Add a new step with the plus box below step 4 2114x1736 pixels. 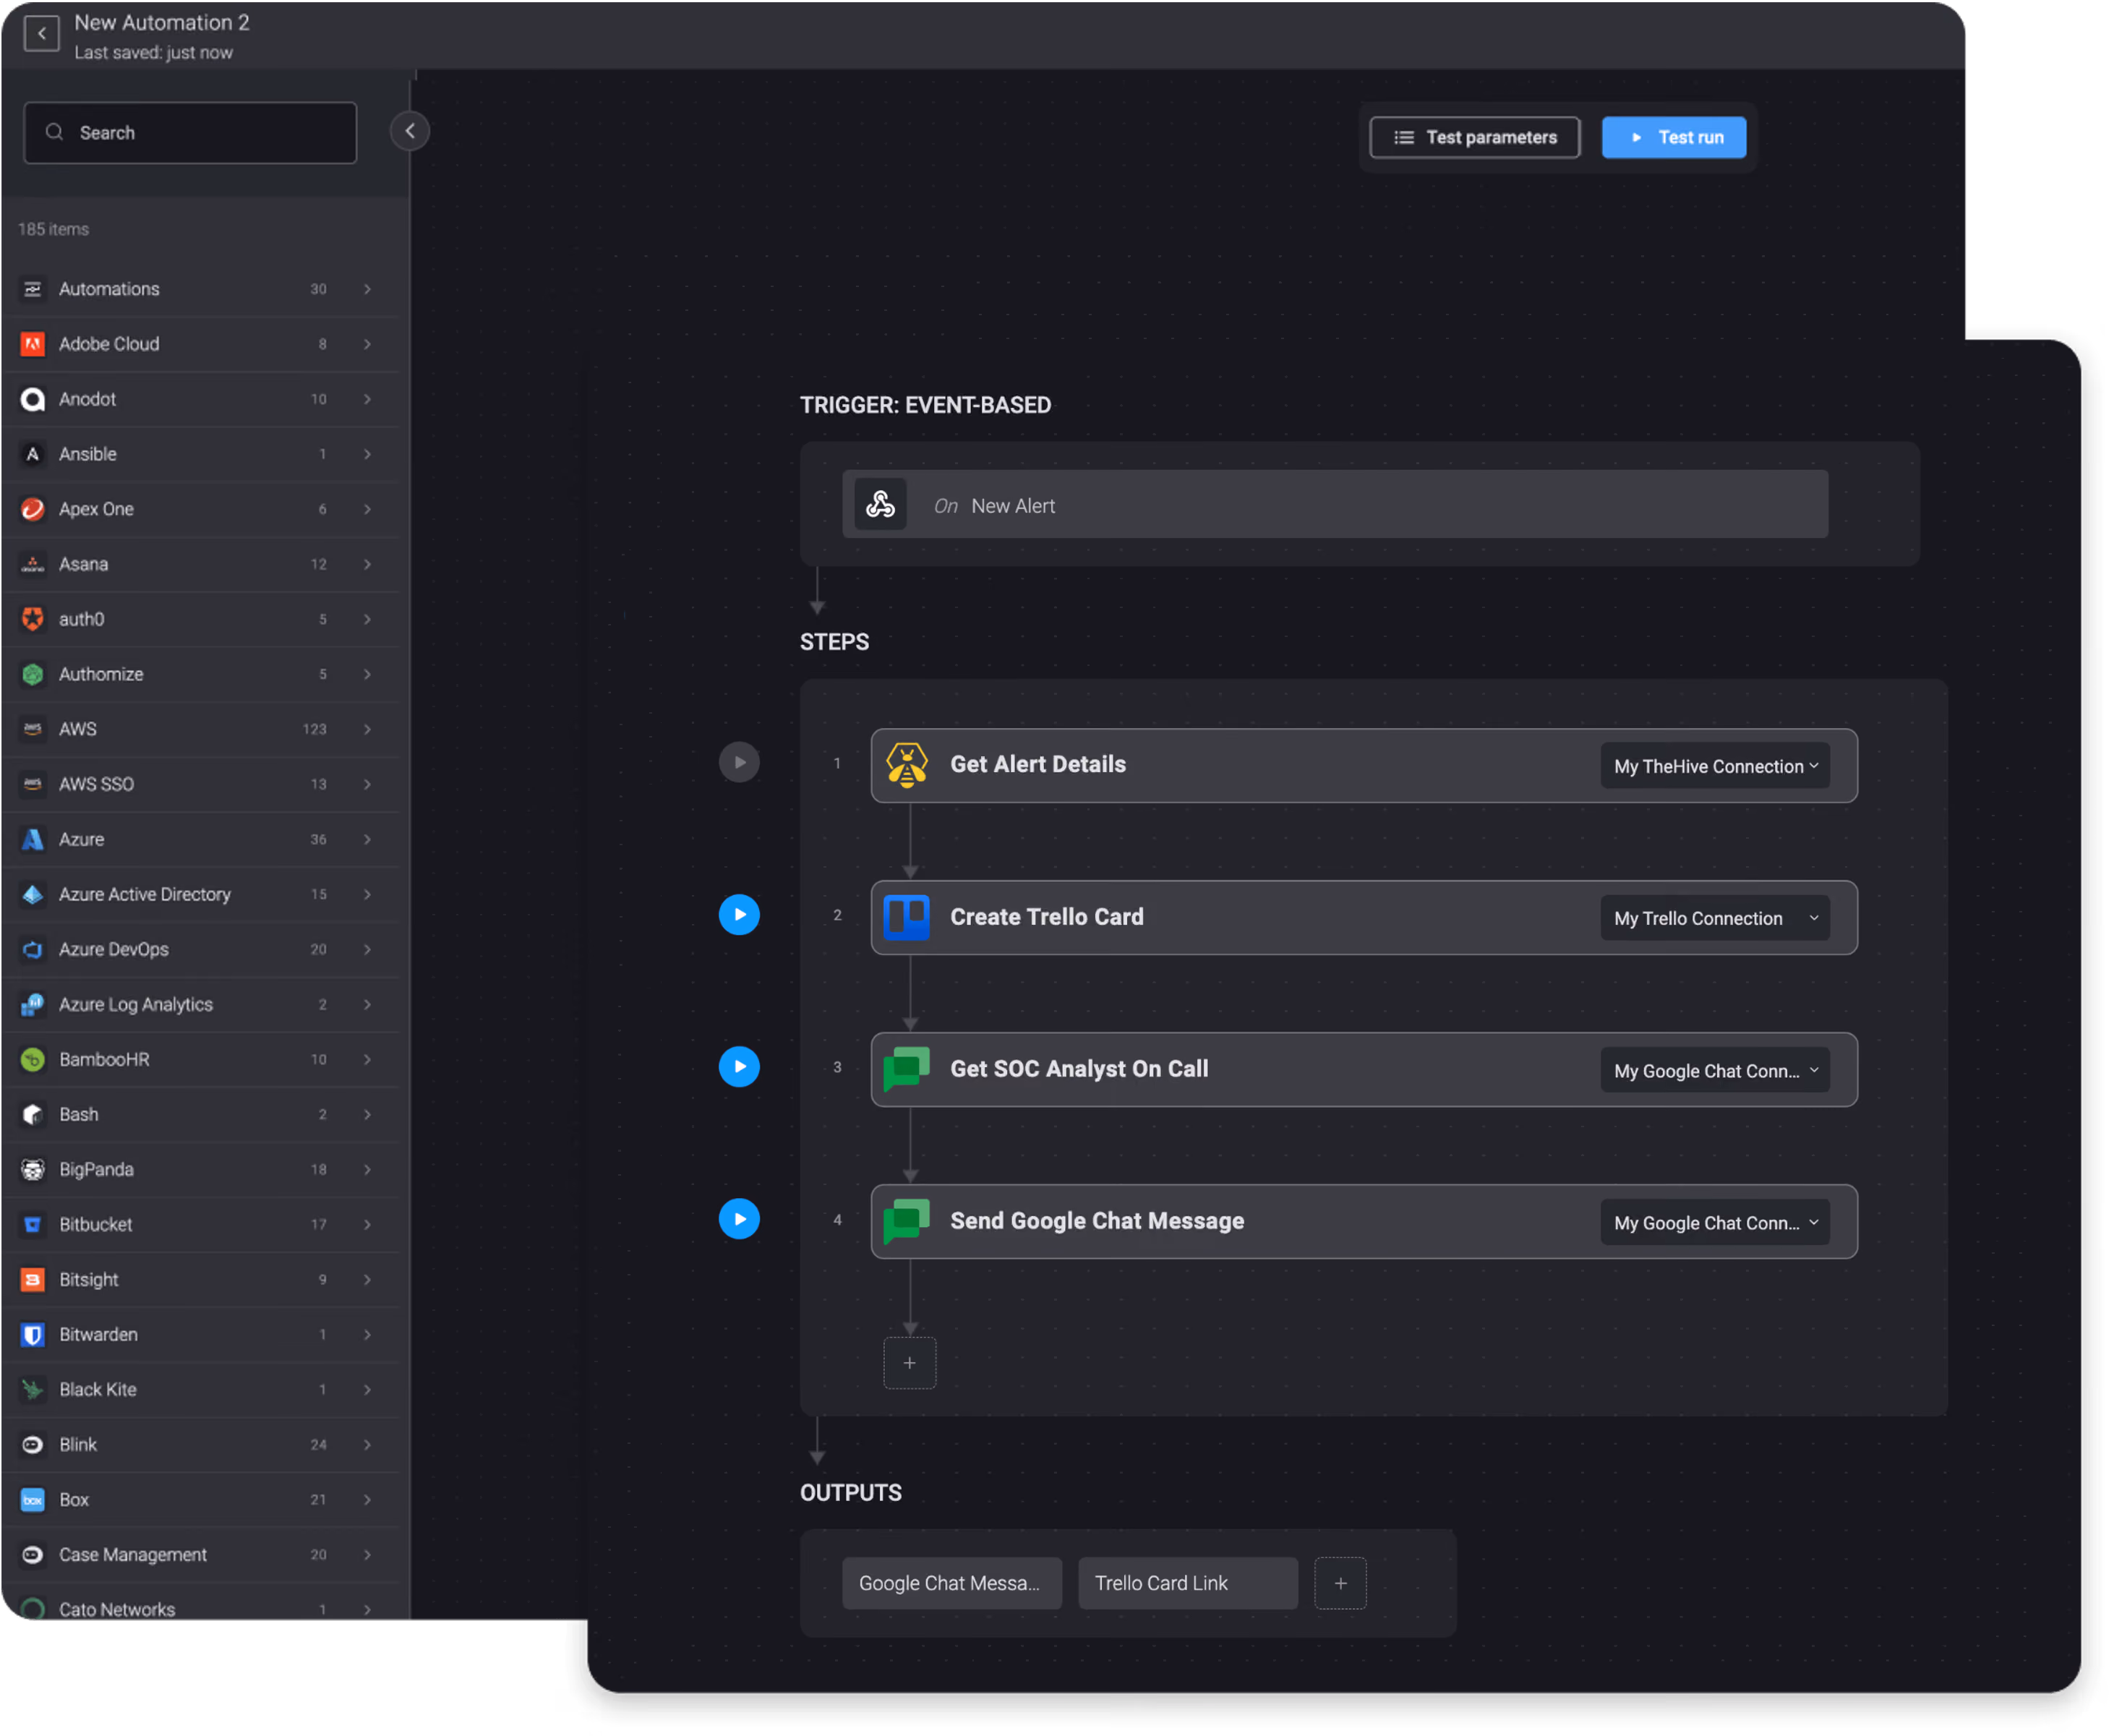click(910, 1363)
